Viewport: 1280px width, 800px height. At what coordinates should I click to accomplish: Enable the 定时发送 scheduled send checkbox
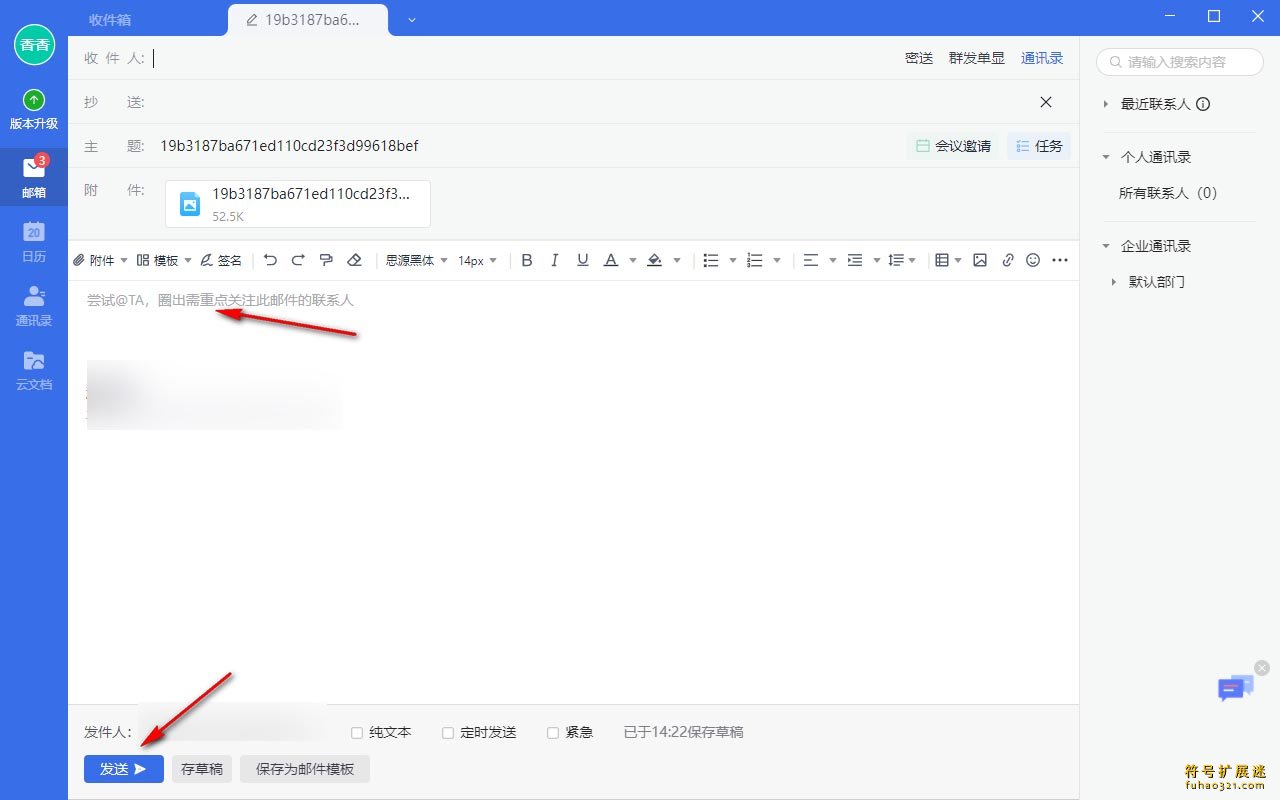(448, 733)
